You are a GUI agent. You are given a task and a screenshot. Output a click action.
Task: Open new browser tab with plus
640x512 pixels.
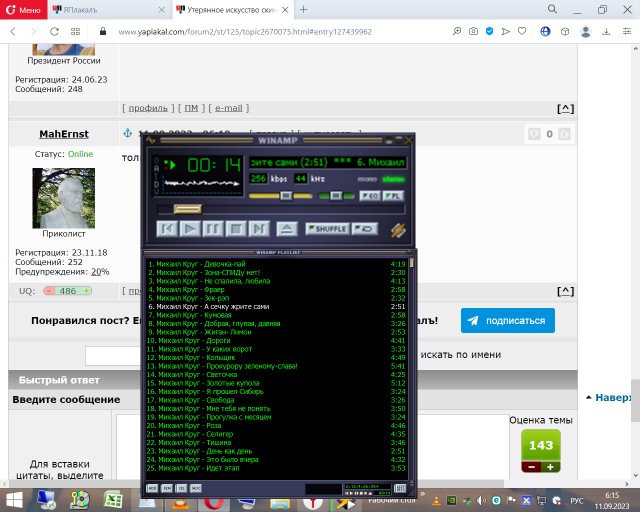point(303,9)
